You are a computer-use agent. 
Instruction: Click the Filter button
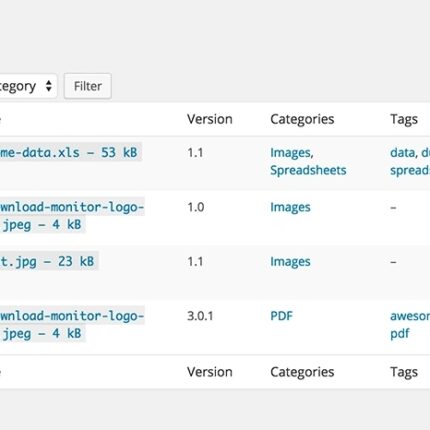(x=88, y=86)
